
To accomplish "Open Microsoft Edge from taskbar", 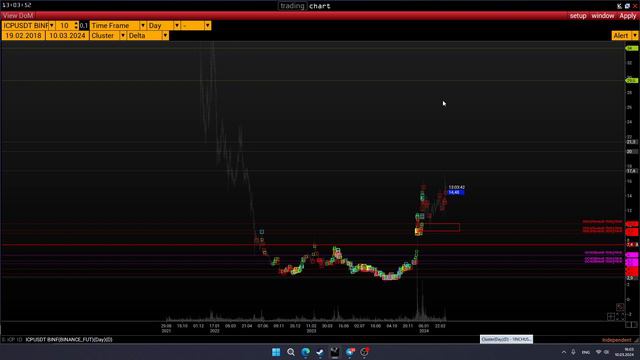I will coord(305,352).
